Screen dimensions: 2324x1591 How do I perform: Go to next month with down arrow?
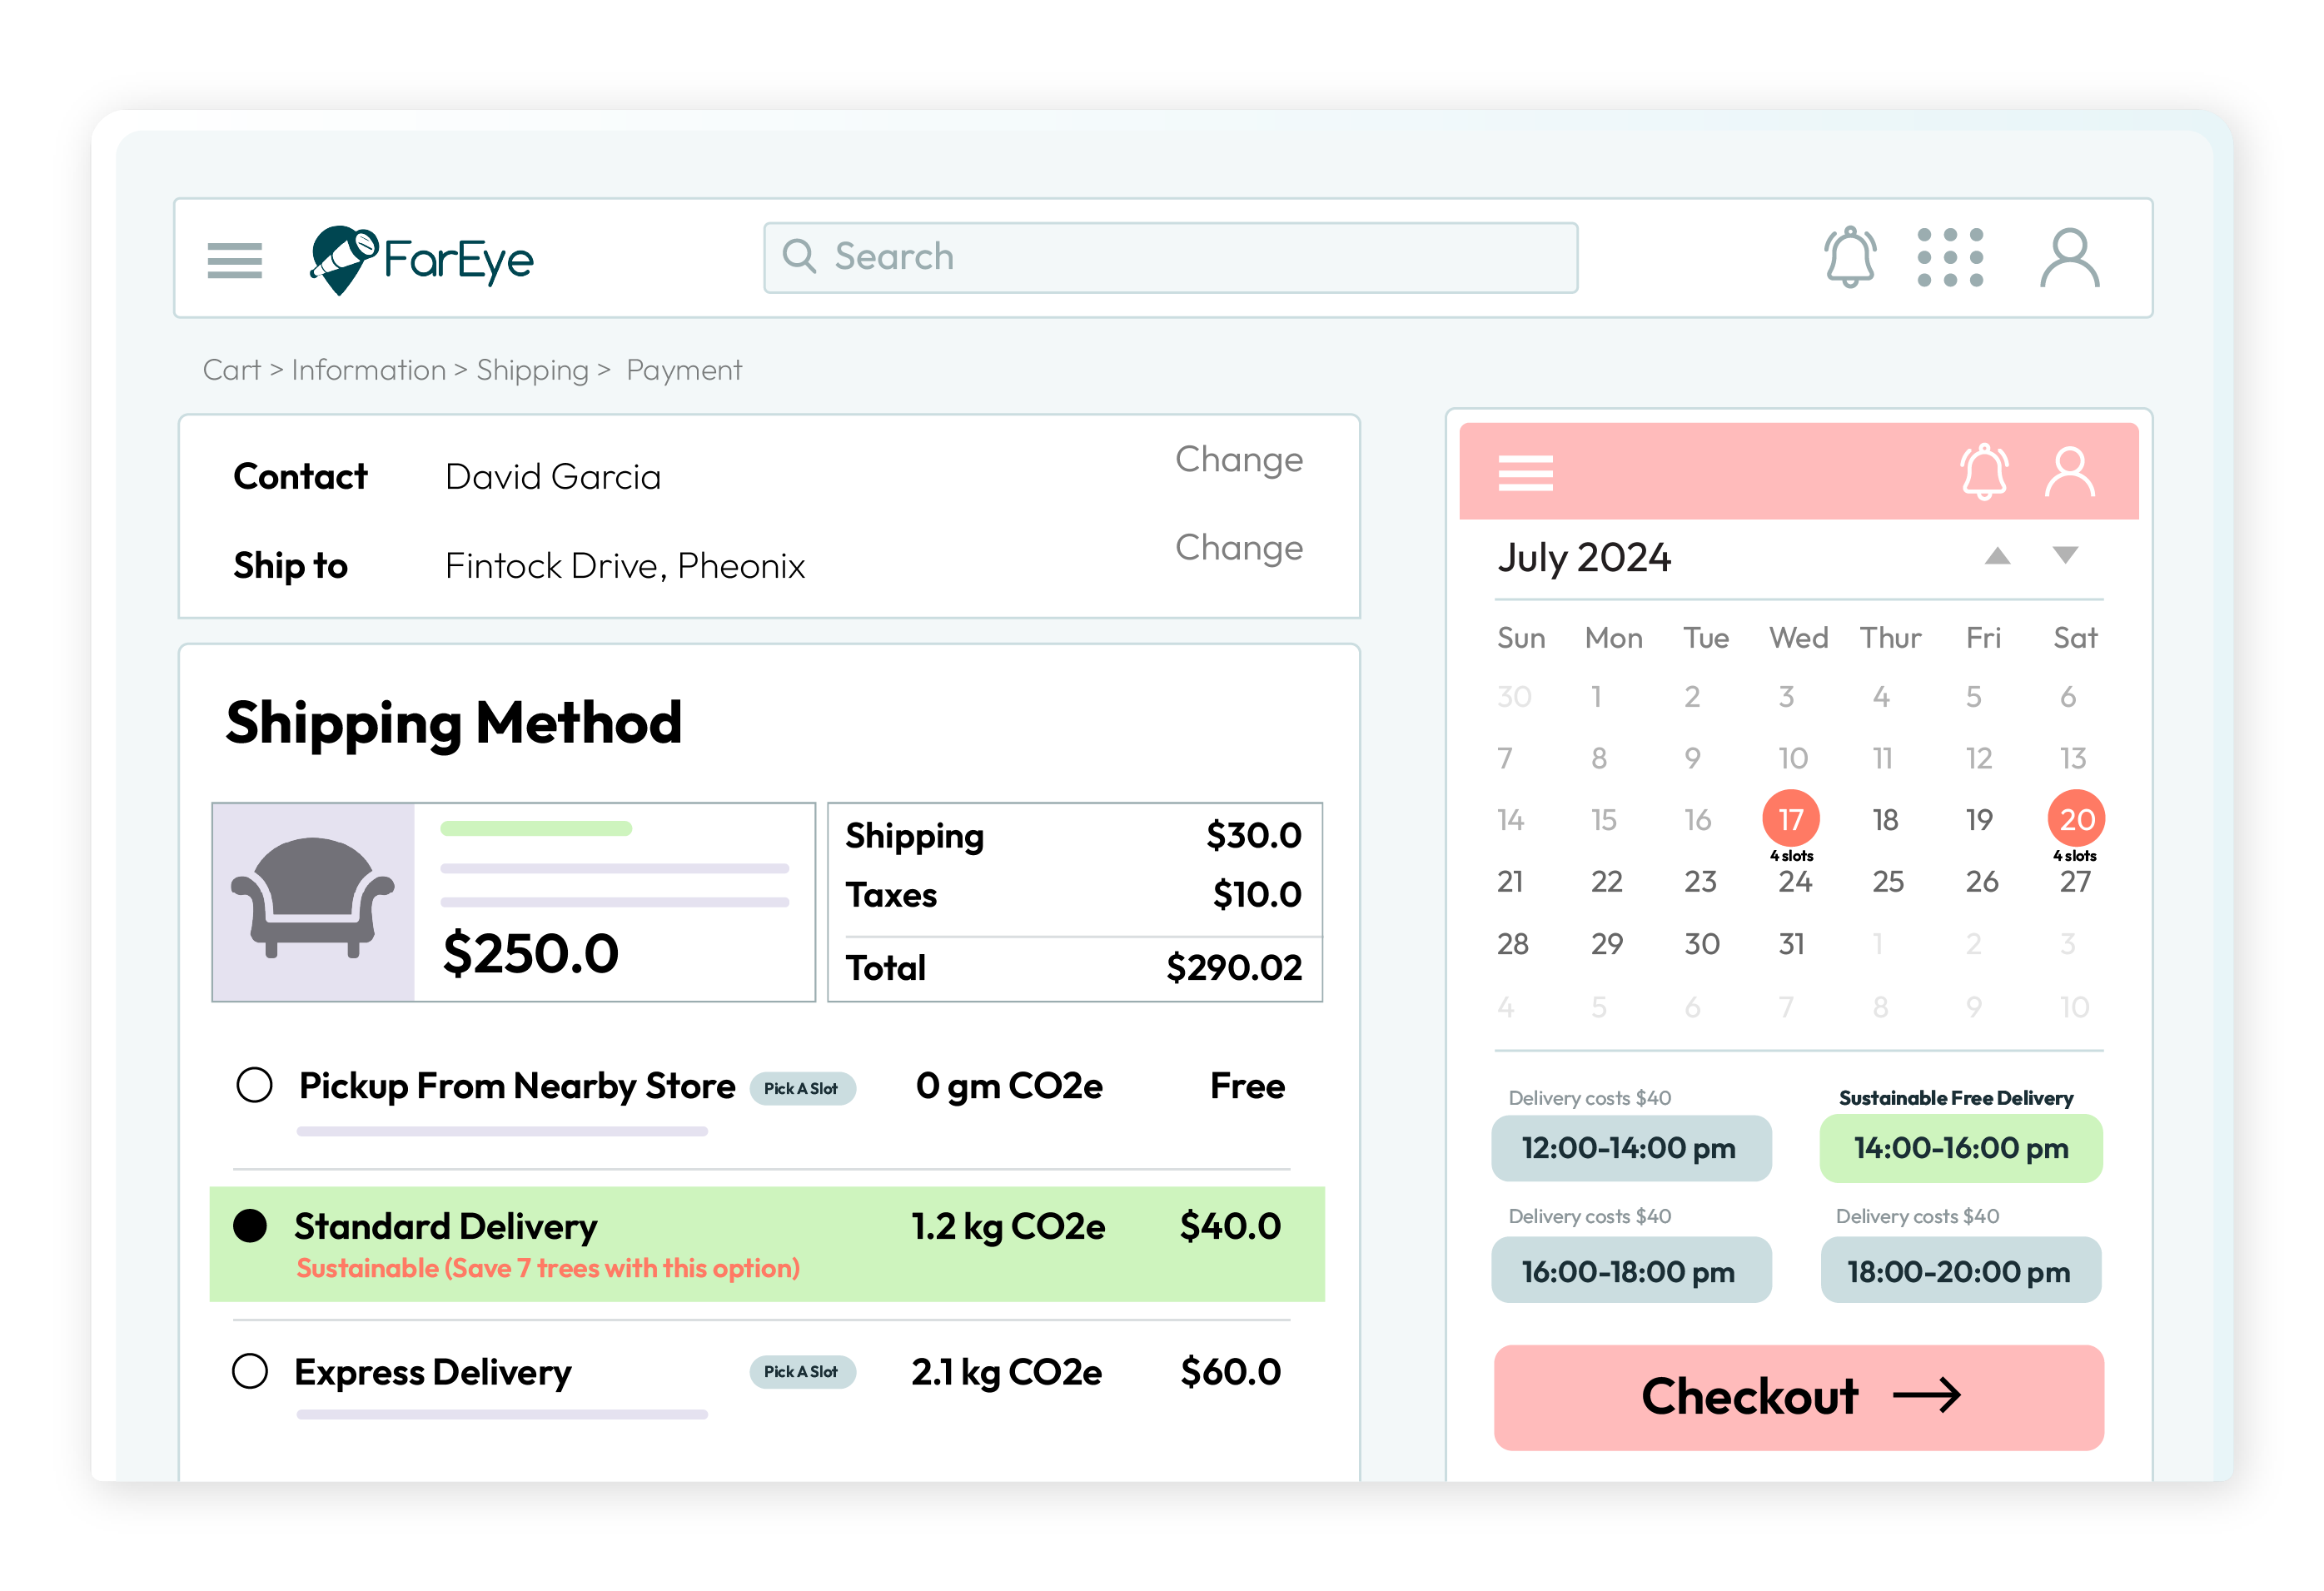tap(2064, 555)
